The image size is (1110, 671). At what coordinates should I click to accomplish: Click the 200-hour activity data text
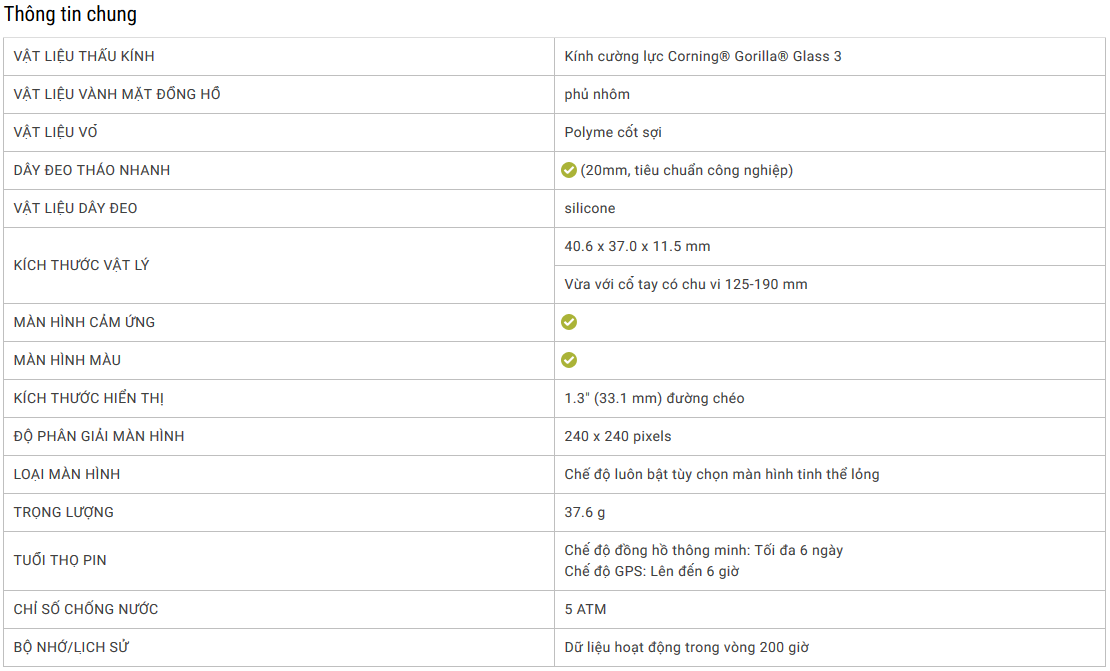[687, 647]
